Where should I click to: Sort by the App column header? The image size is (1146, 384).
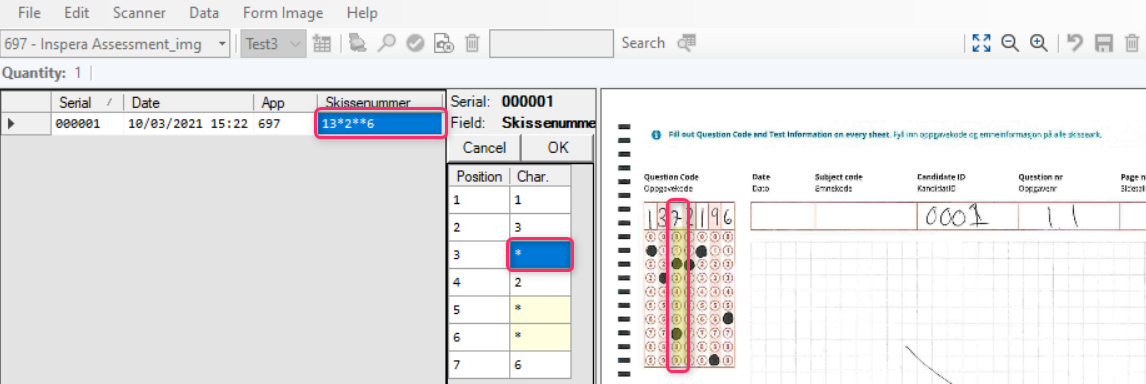285,102
